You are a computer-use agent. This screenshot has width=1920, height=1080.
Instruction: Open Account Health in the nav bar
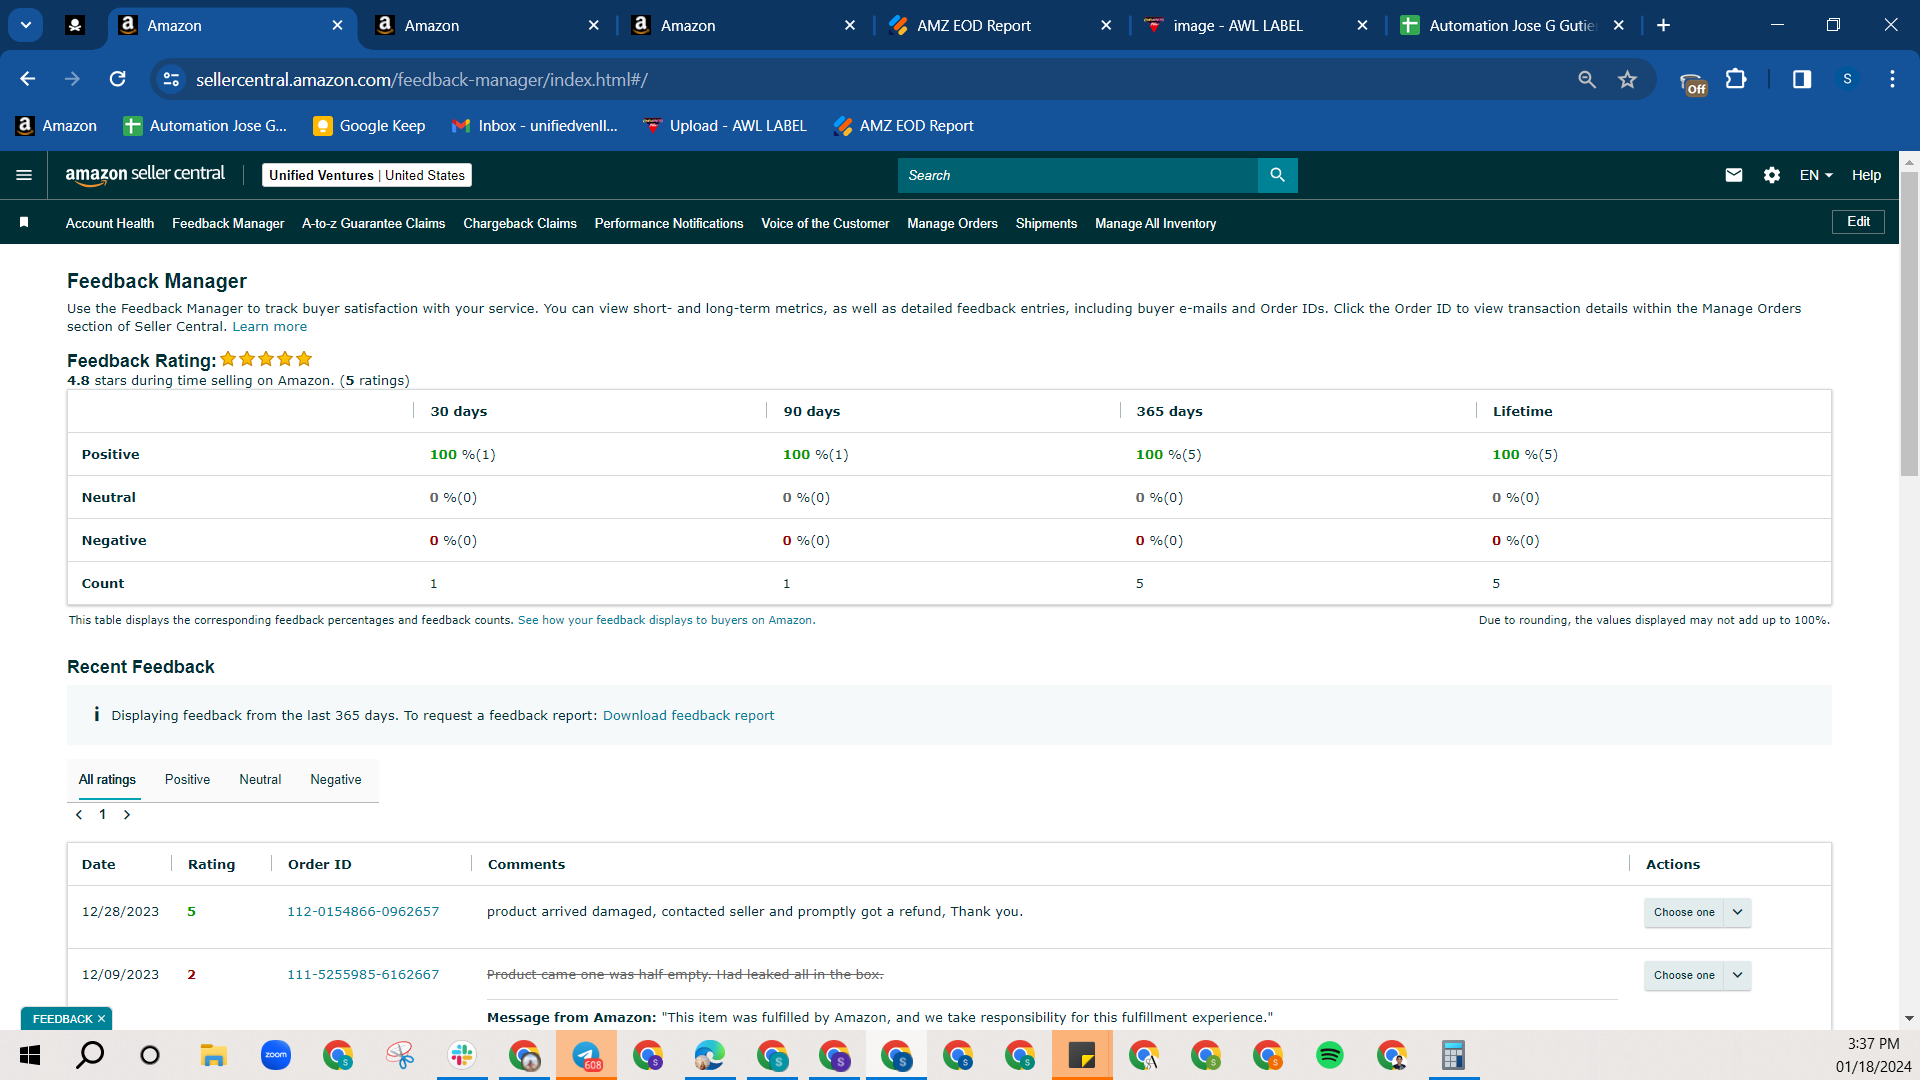pos(110,223)
